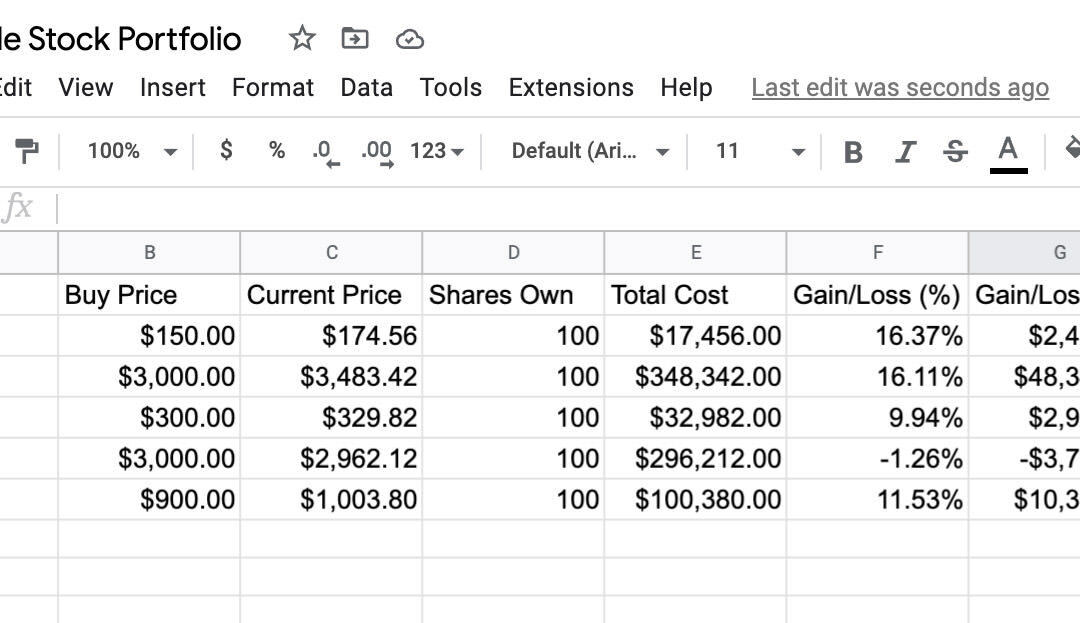The image size is (1080, 623).
Task: Open the Extensions menu
Action: point(570,88)
